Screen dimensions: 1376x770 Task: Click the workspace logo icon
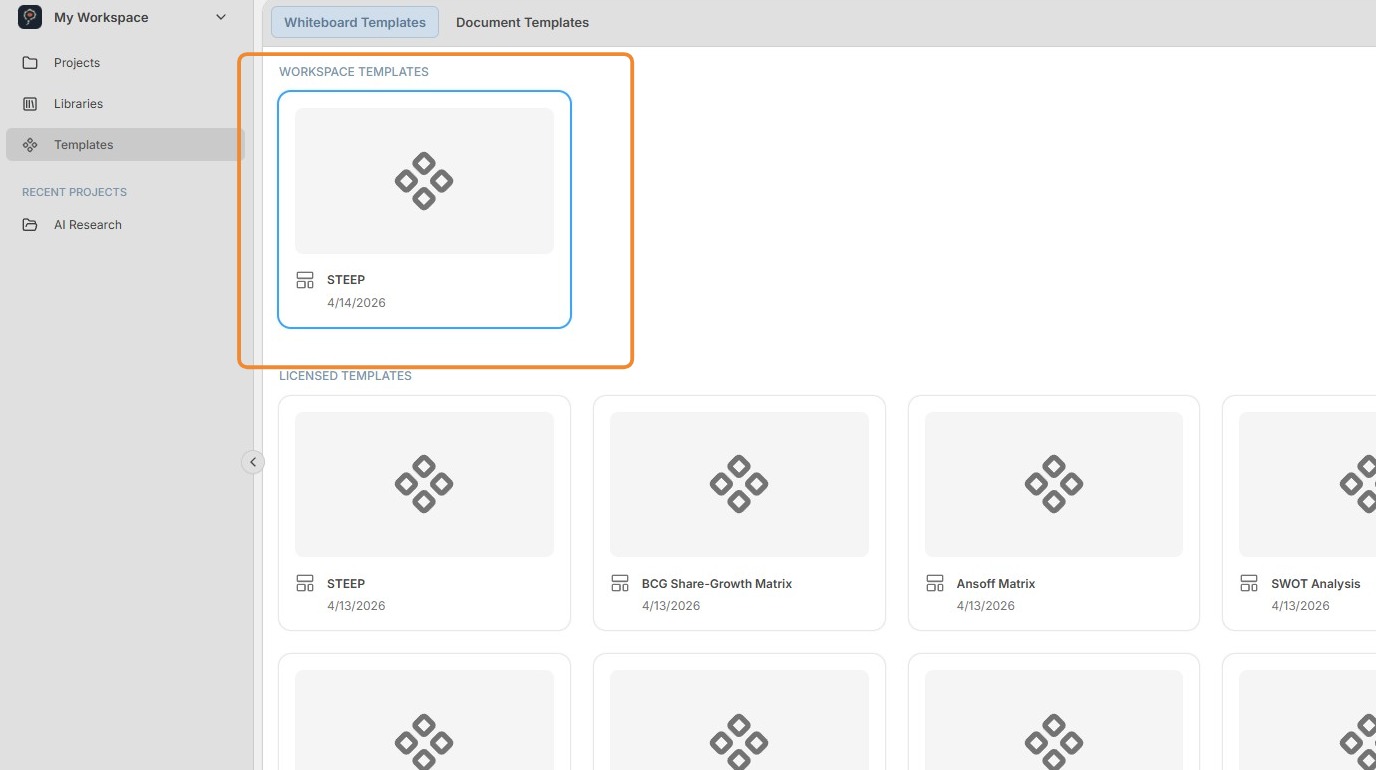click(30, 17)
